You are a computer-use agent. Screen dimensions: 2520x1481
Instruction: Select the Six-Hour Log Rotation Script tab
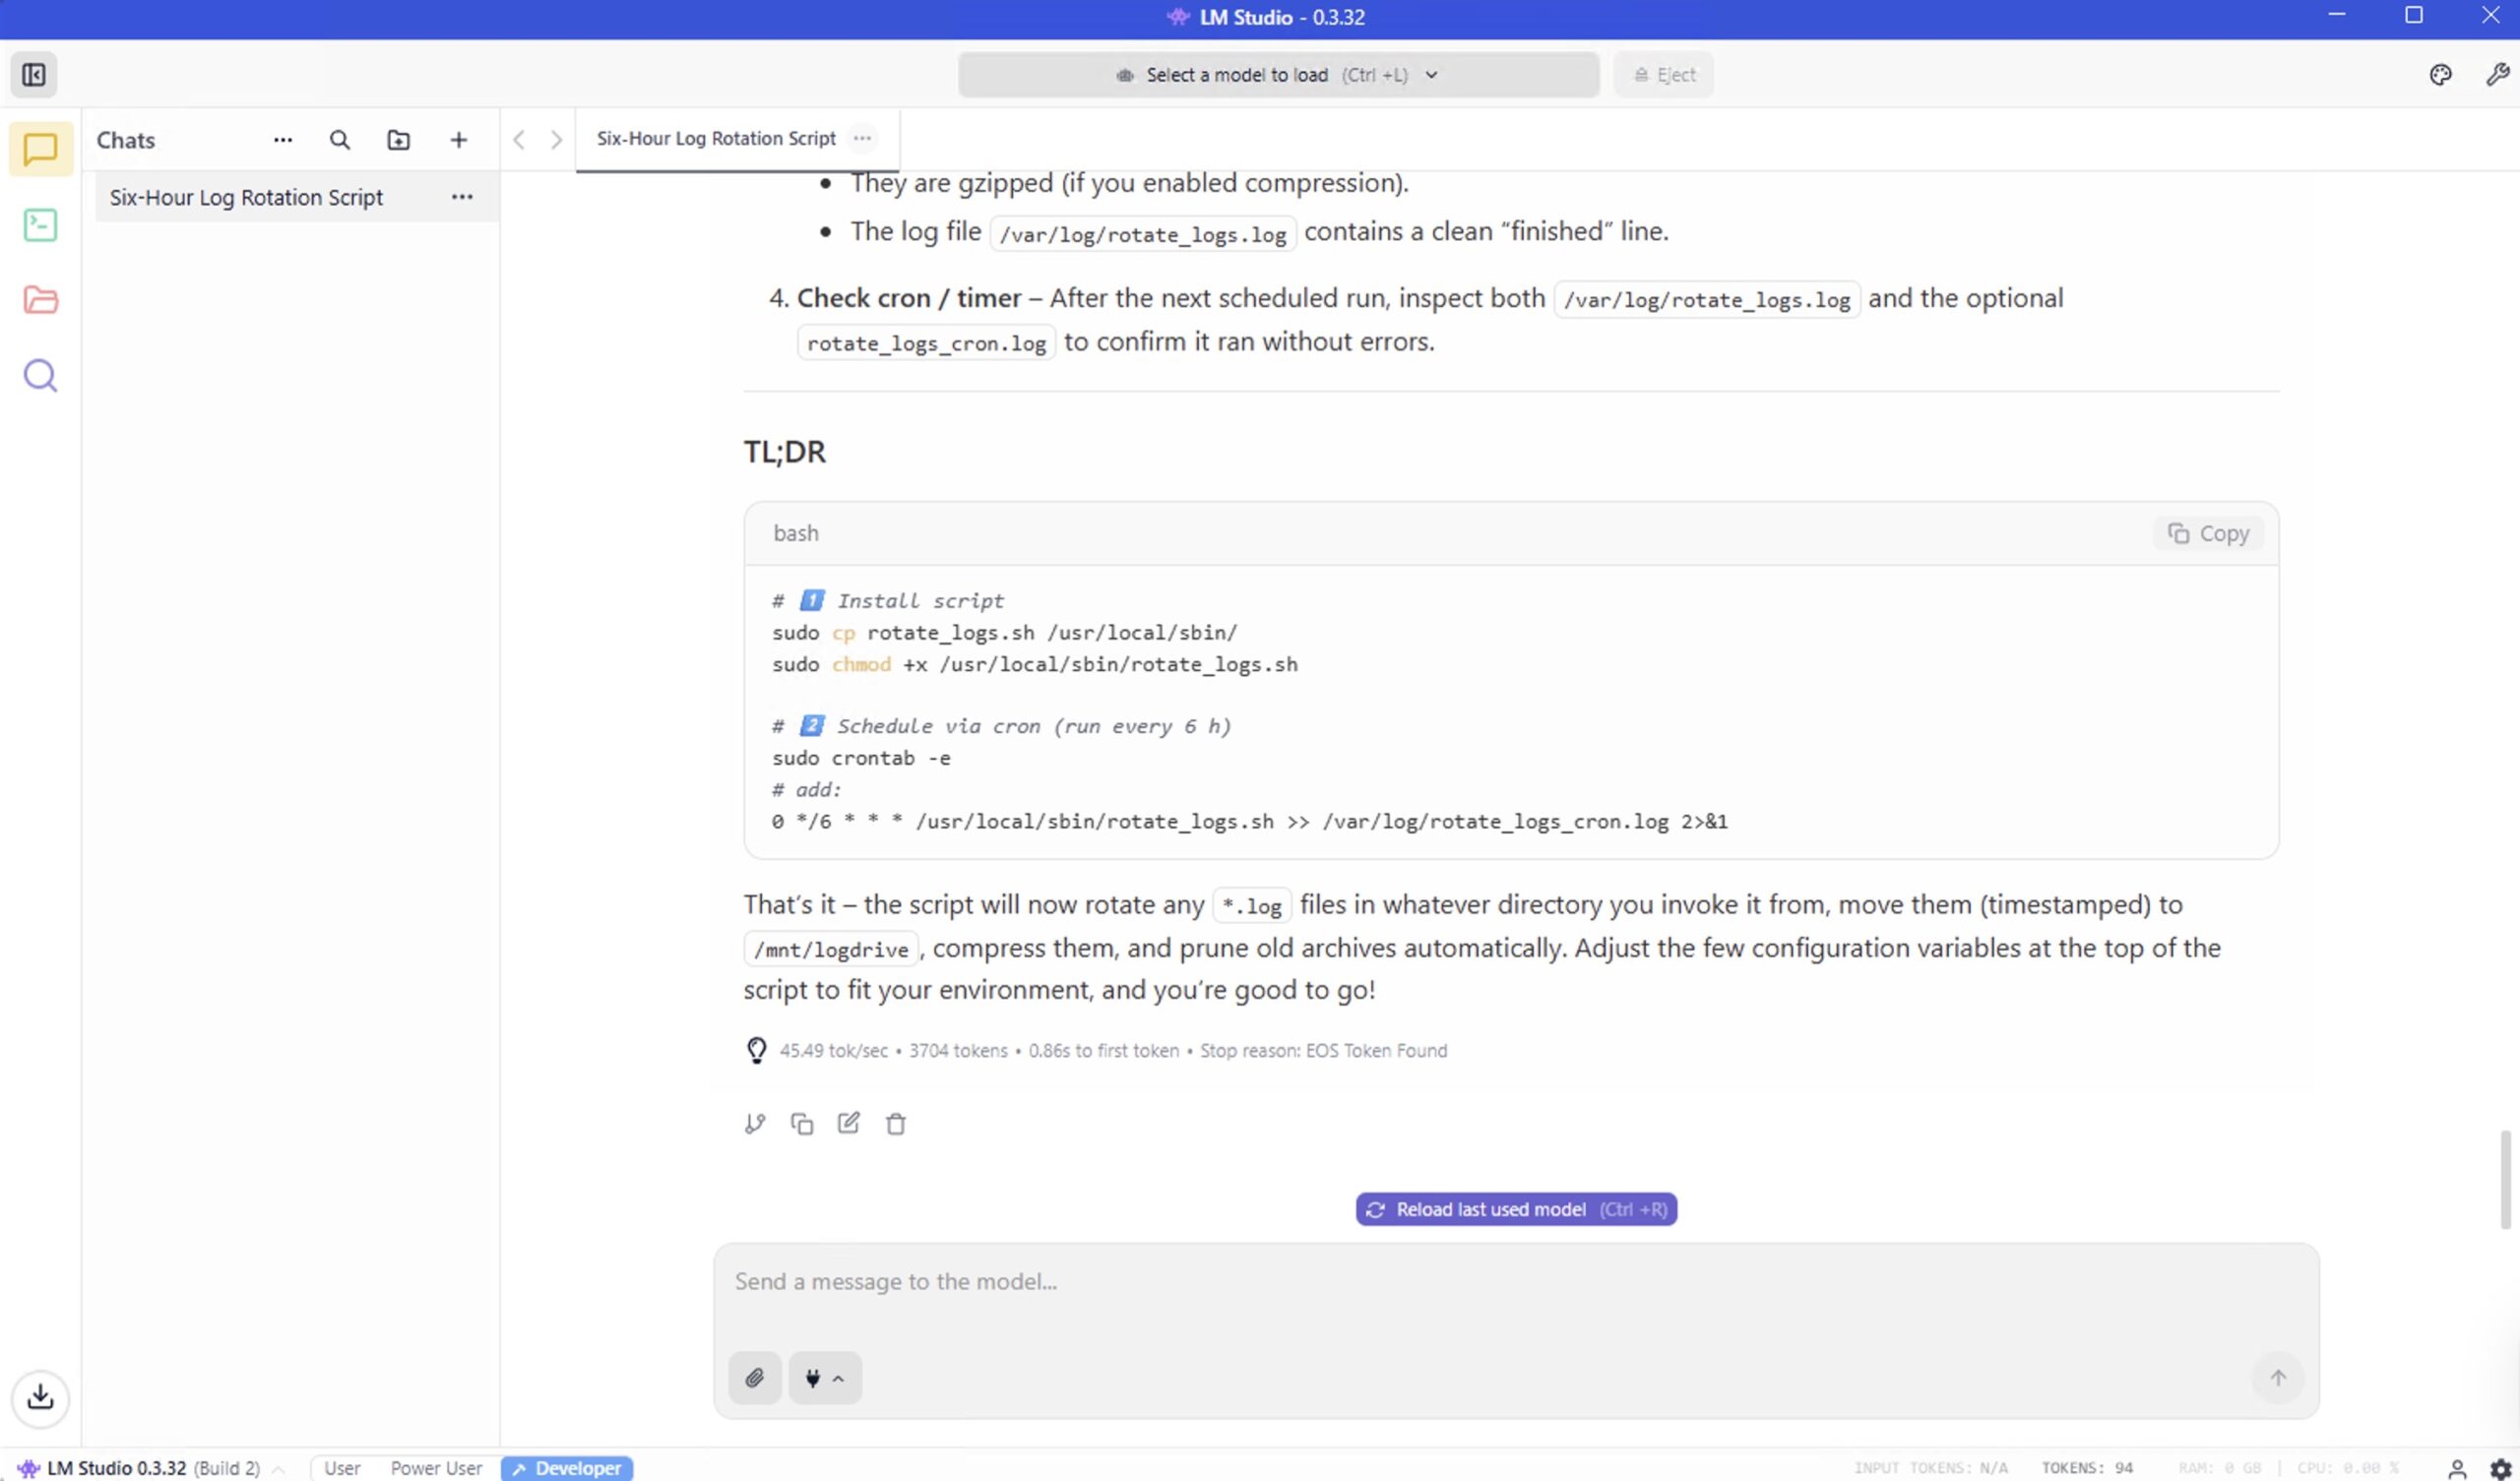point(716,139)
